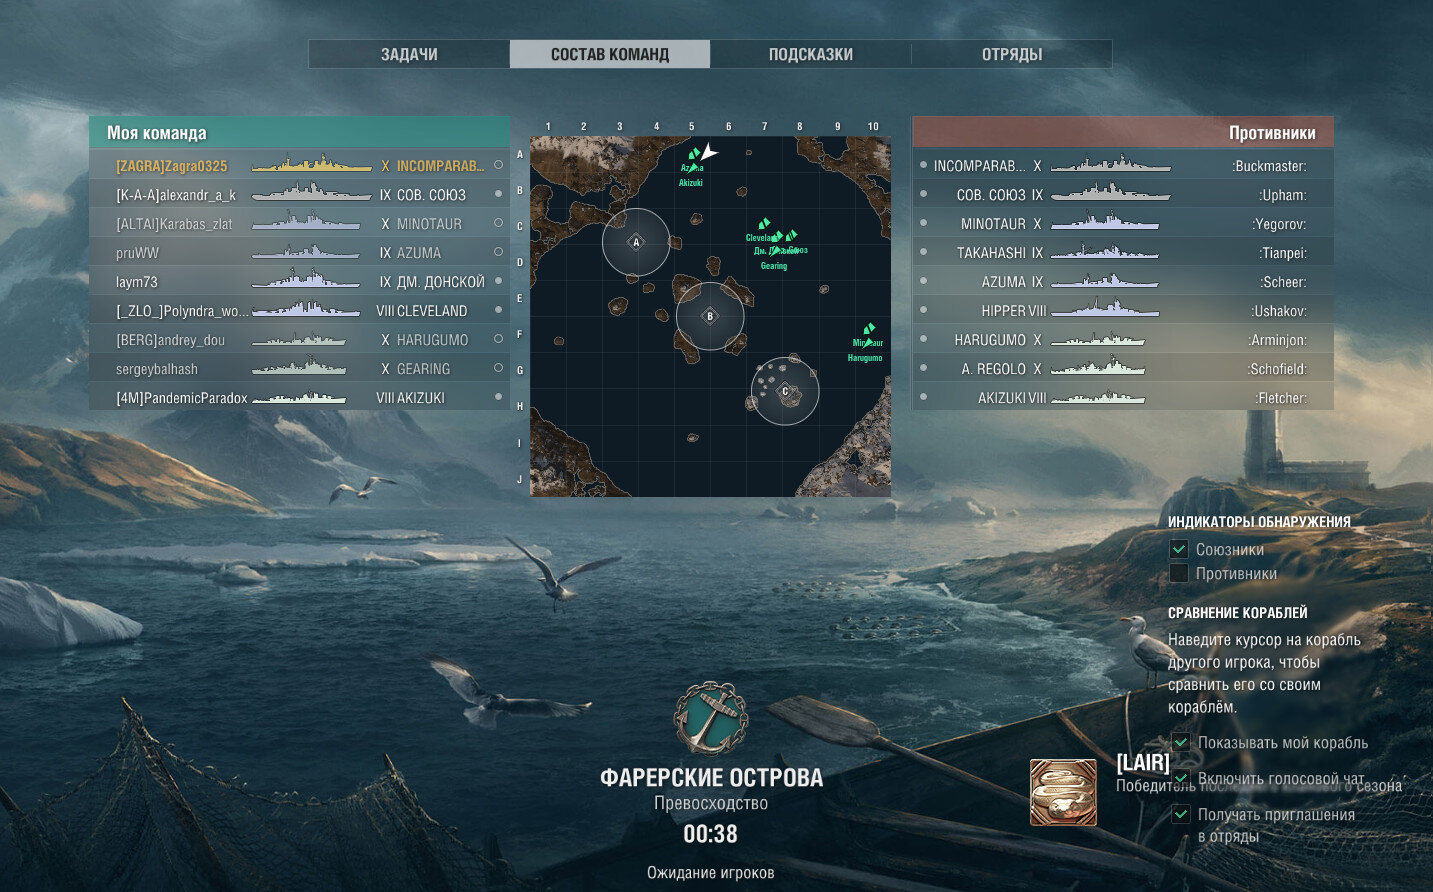The image size is (1433, 892).
Task: Toggle the Союзники detection indicator checkbox
Action: tap(1179, 549)
